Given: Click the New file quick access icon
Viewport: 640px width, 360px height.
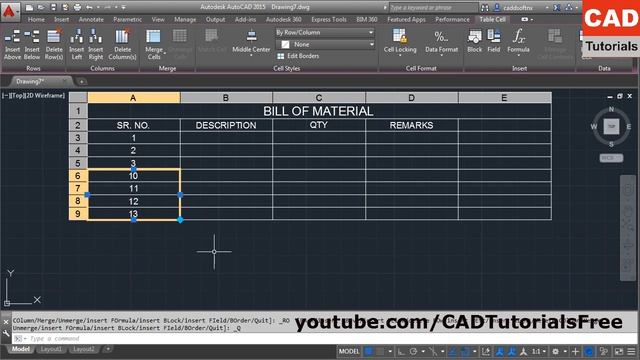Looking at the screenshot, I should [29, 7].
